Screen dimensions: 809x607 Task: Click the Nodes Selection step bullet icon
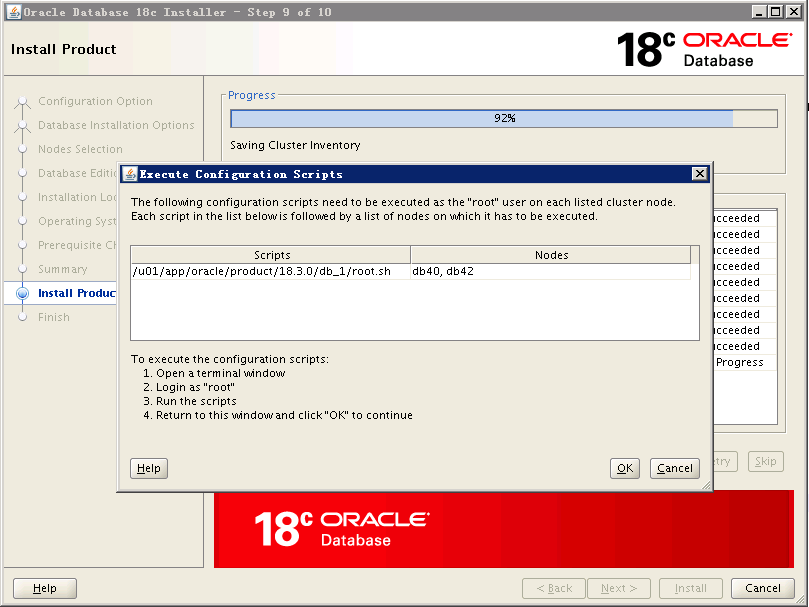tap(22, 149)
